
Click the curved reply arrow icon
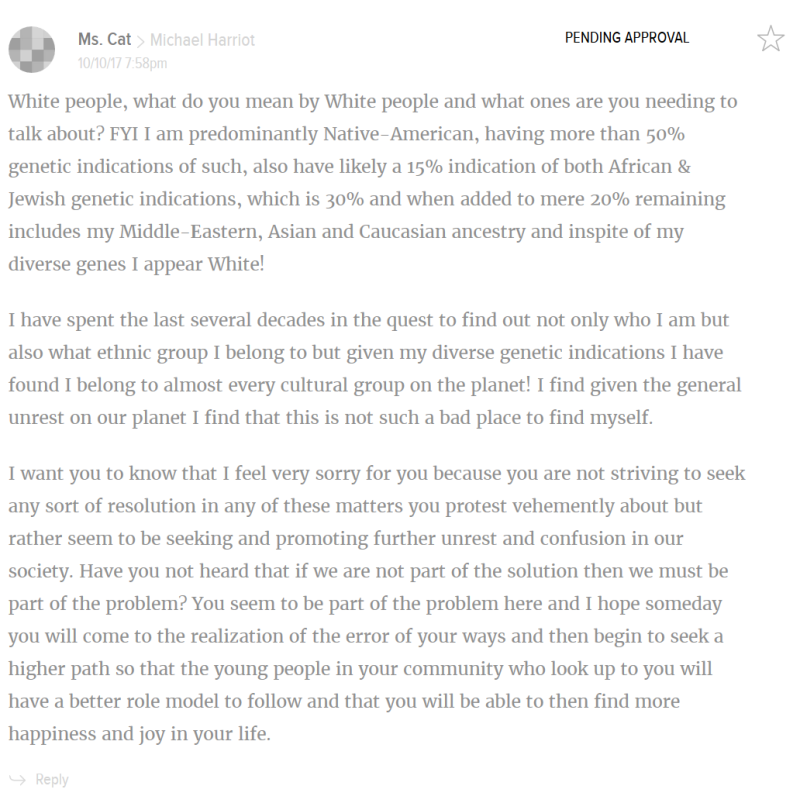coord(18,779)
